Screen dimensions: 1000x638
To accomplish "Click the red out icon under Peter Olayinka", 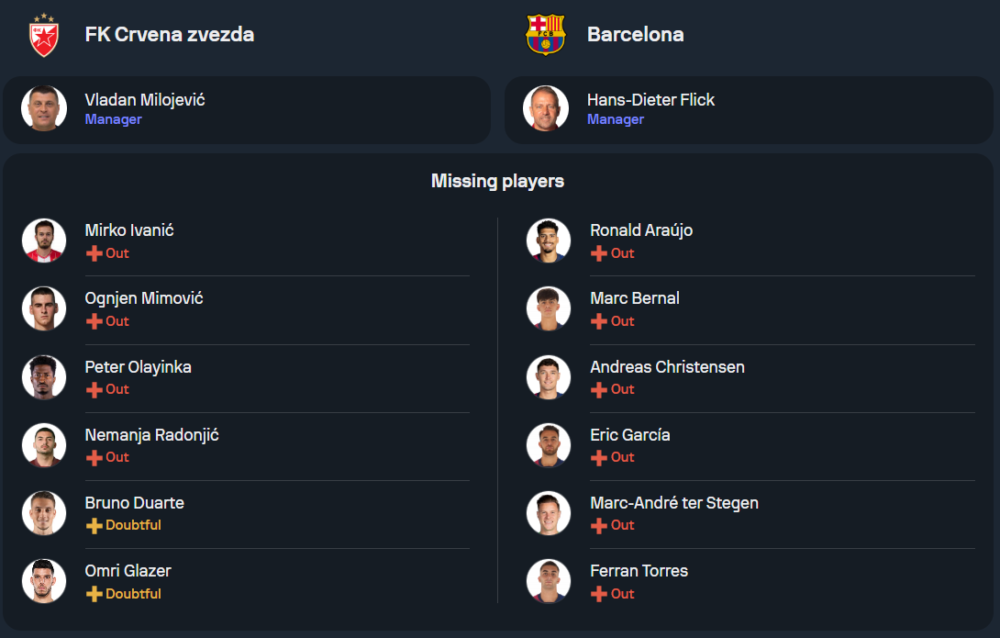I will [94, 389].
